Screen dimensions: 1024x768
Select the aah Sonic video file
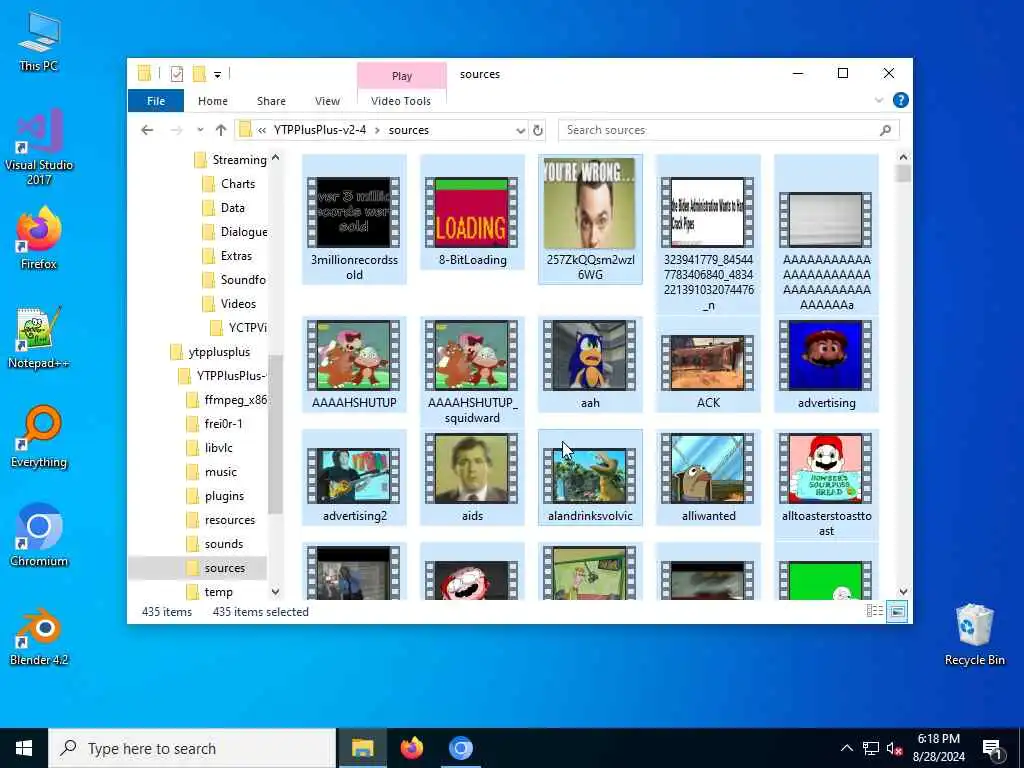[x=590, y=364]
